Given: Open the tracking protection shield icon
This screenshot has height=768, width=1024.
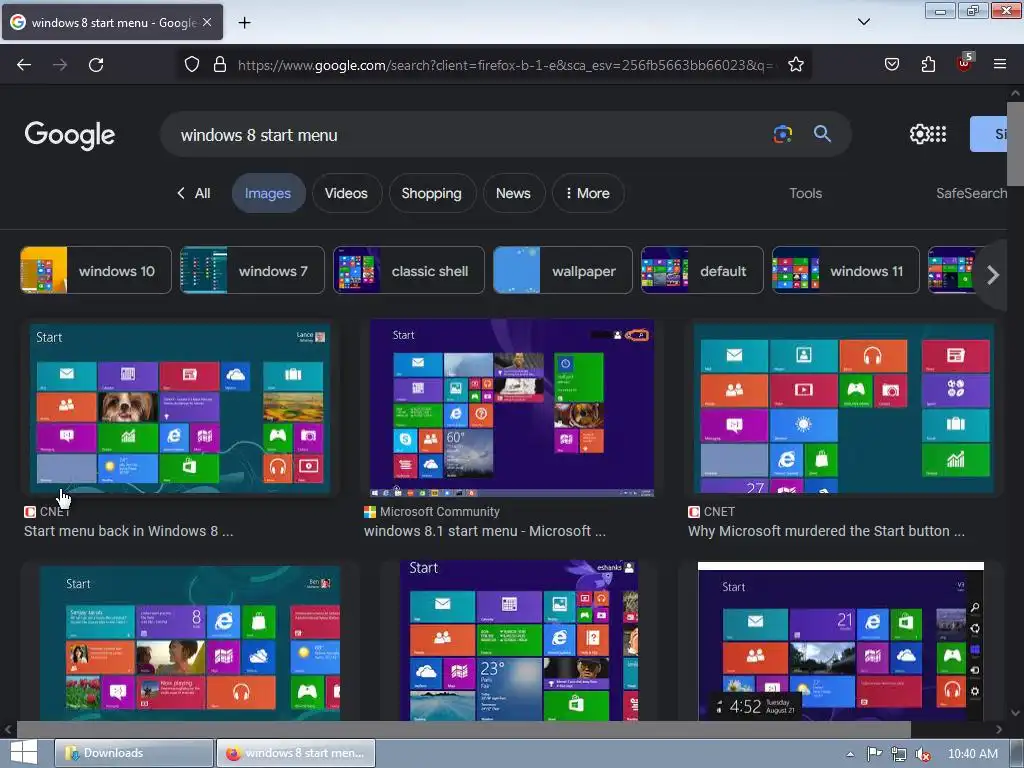Looking at the screenshot, I should (191, 65).
